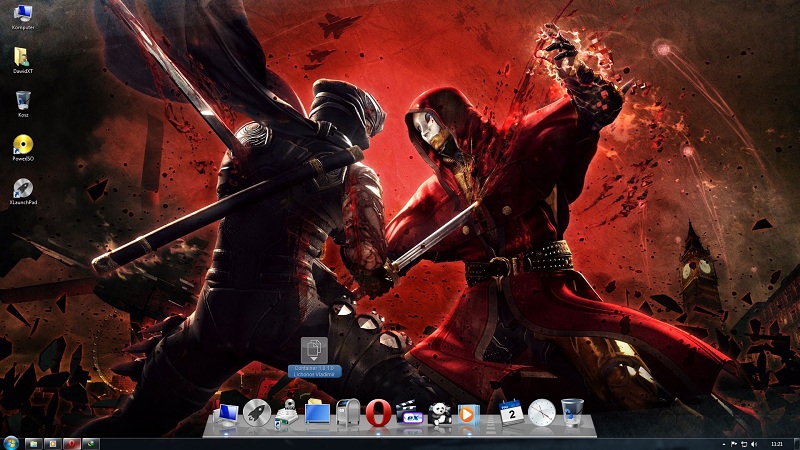
Task: Click the panda icon in dock
Action: pyautogui.click(x=439, y=413)
